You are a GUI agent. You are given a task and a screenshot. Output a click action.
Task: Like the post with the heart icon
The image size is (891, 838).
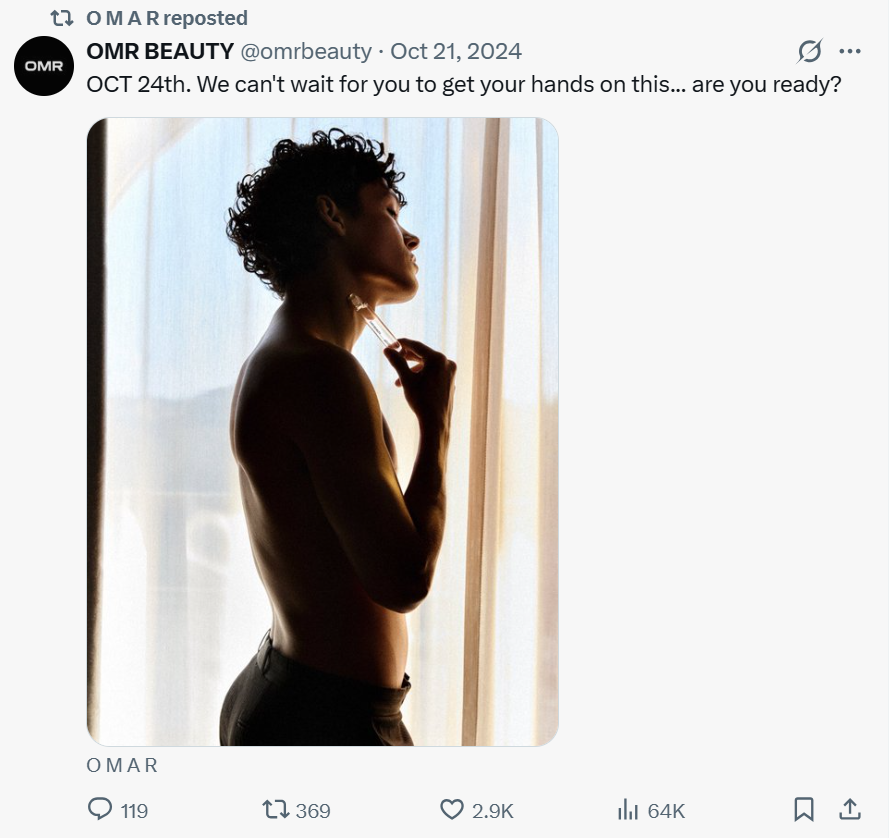[453, 809]
